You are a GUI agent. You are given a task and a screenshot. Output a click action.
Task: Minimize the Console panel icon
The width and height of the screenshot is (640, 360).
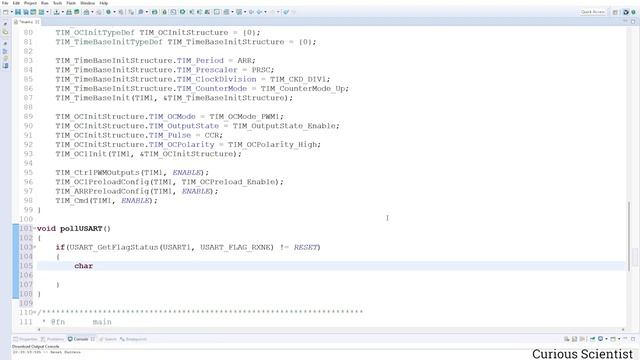point(625,339)
